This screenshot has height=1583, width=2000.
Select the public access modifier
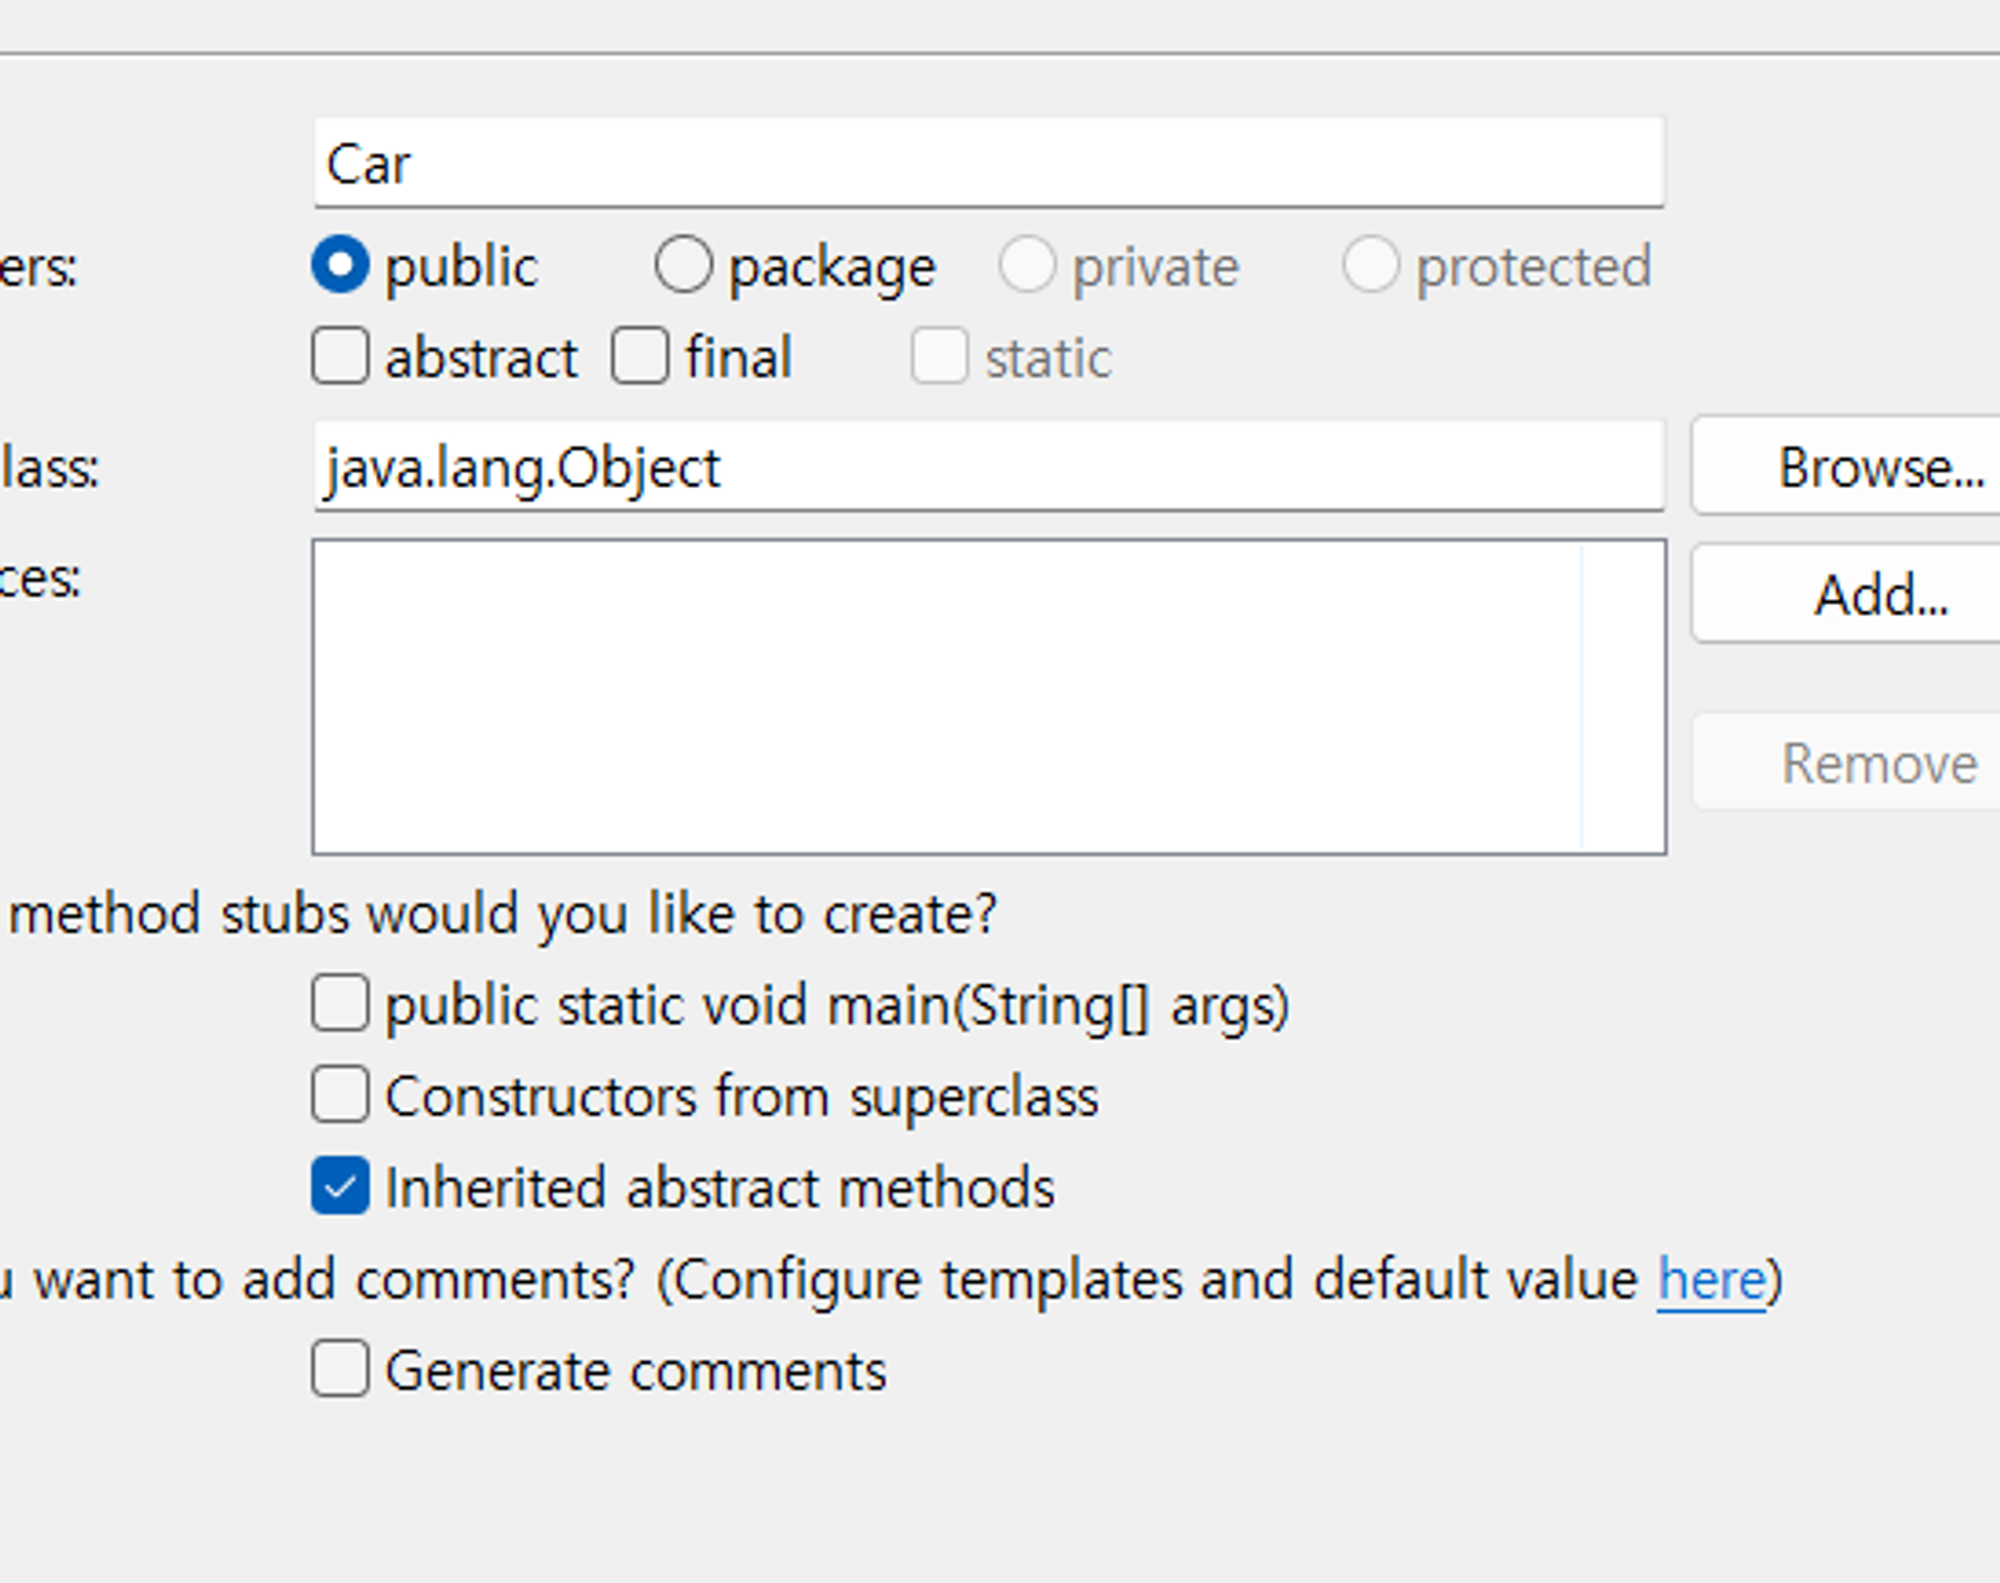pyautogui.click(x=340, y=266)
